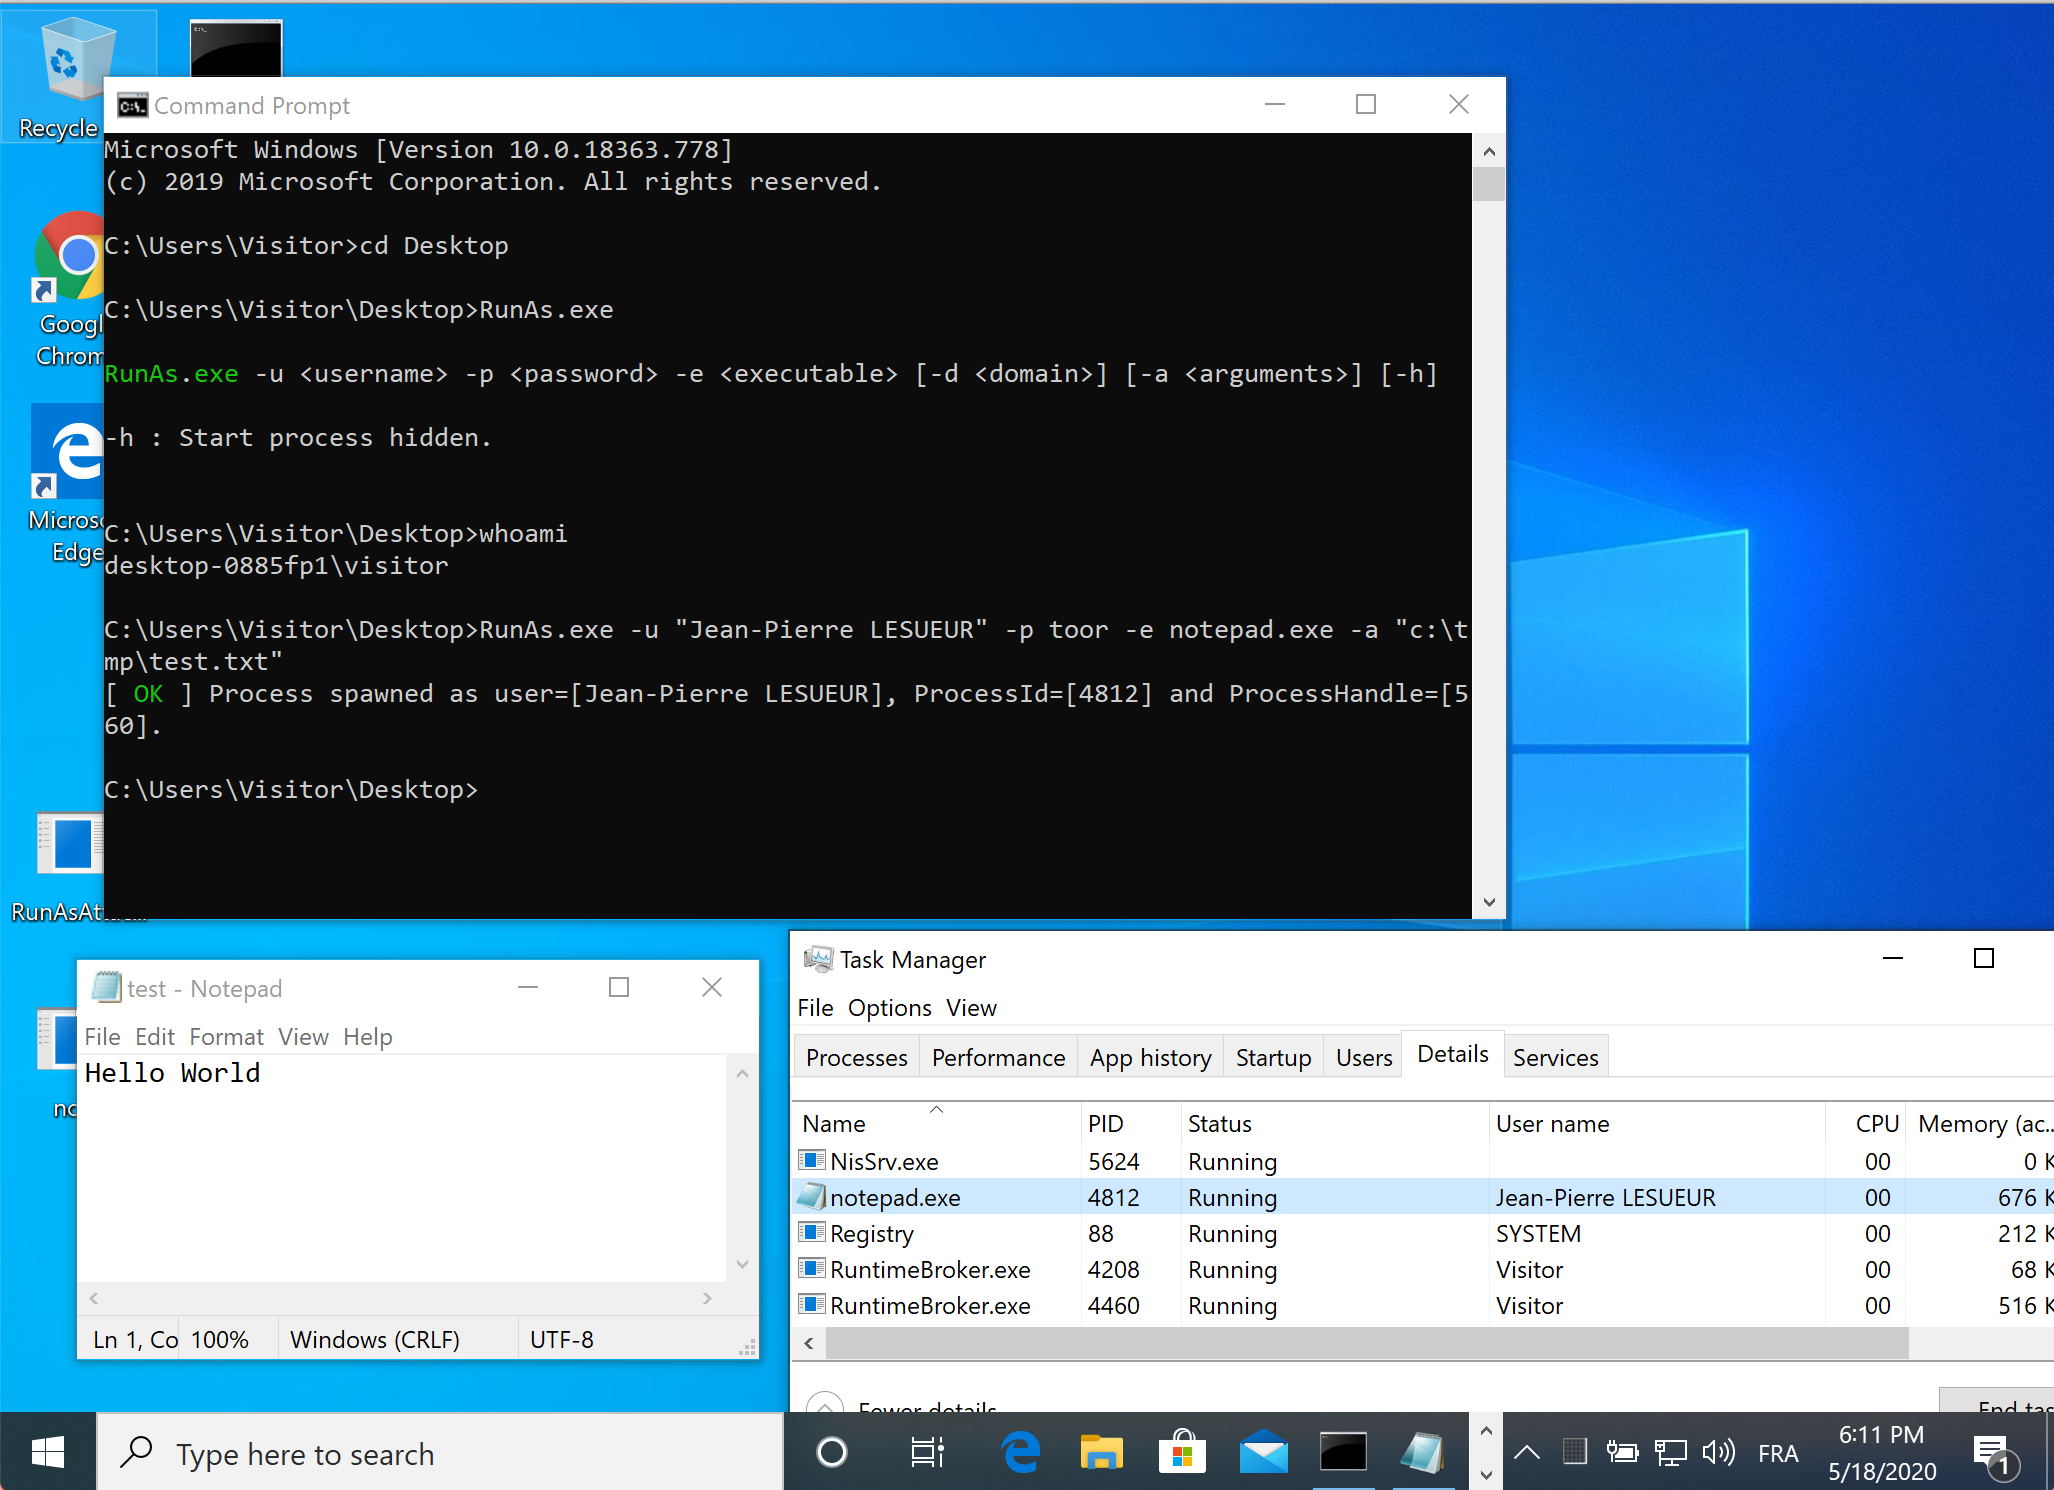2054x1490 pixels.
Task: Open the Google Chrome desktop shortcut
Action: pyautogui.click(x=68, y=288)
